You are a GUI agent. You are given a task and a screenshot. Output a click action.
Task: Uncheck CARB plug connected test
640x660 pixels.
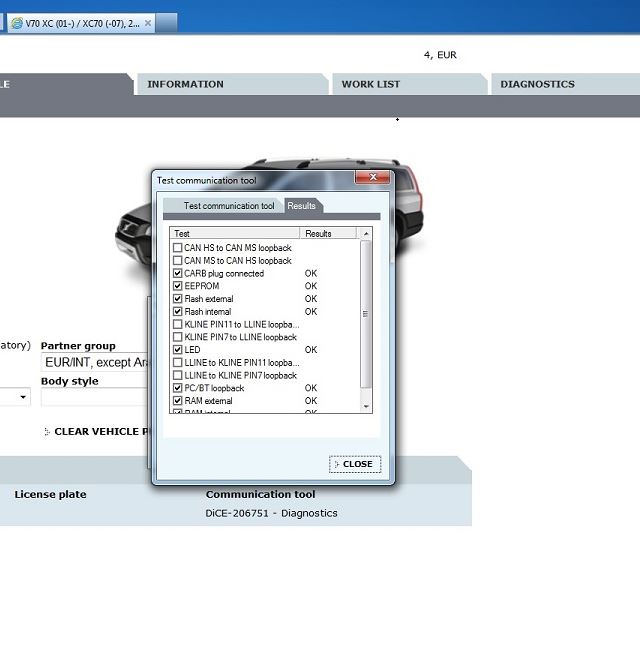pyautogui.click(x=178, y=273)
